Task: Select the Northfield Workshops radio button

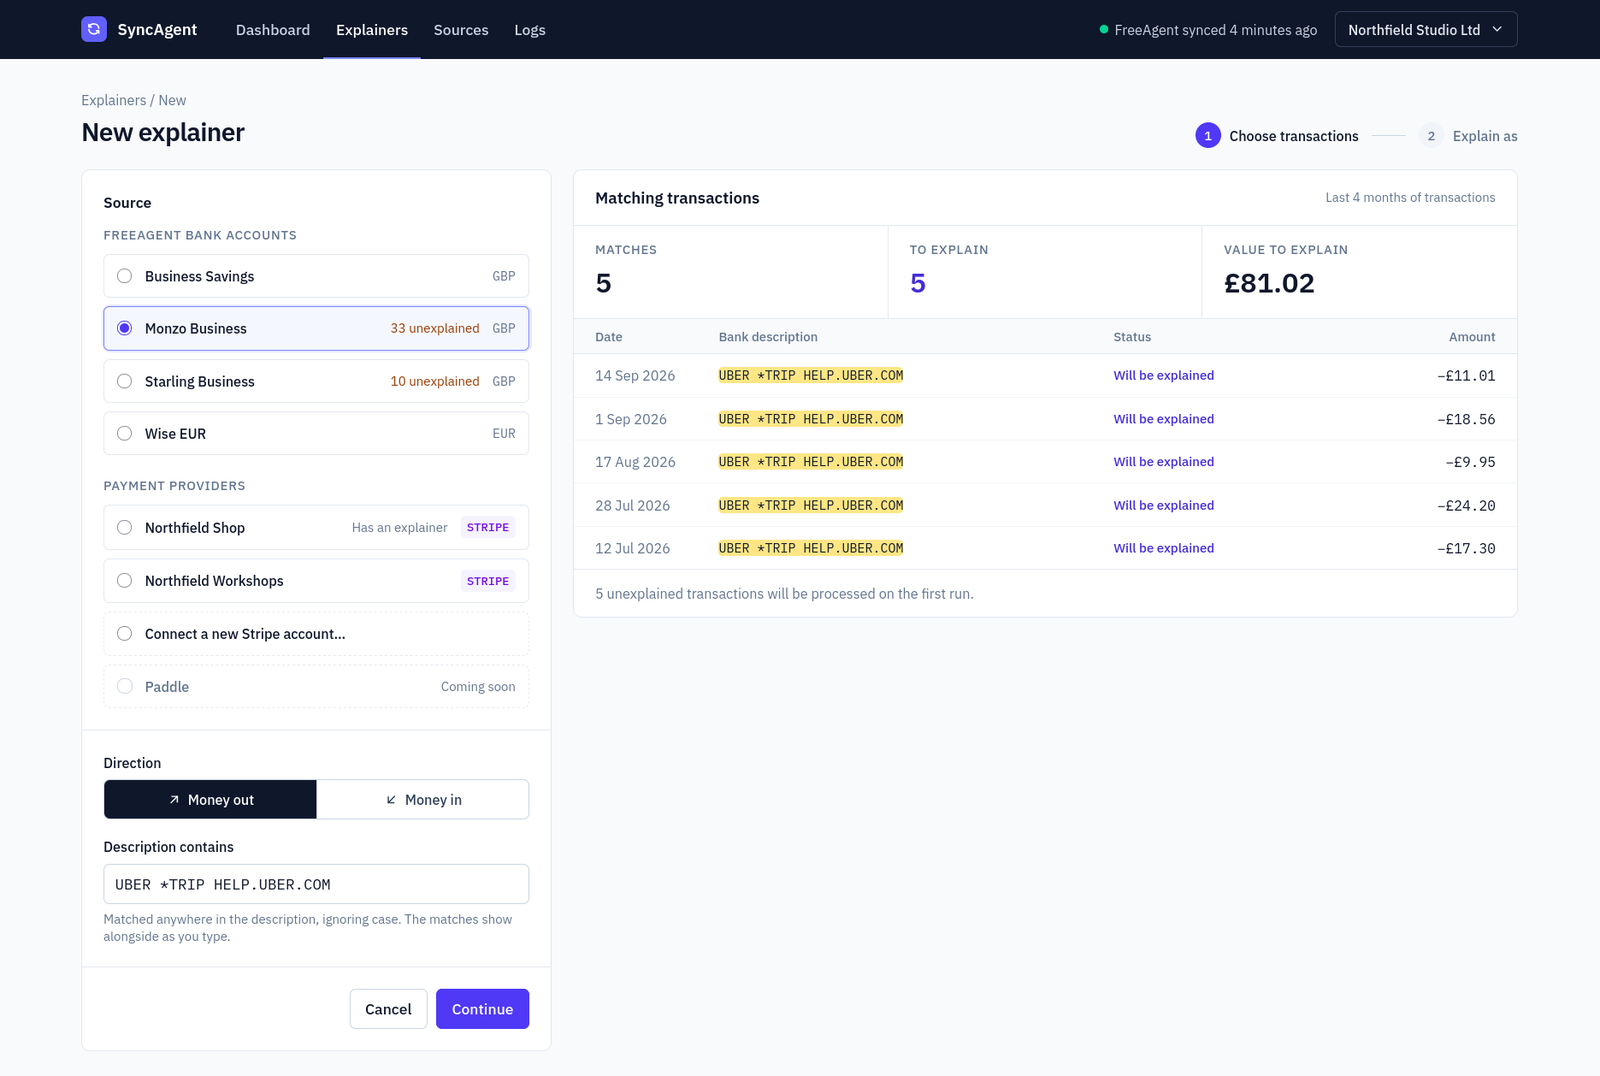Action: pyautogui.click(x=124, y=580)
